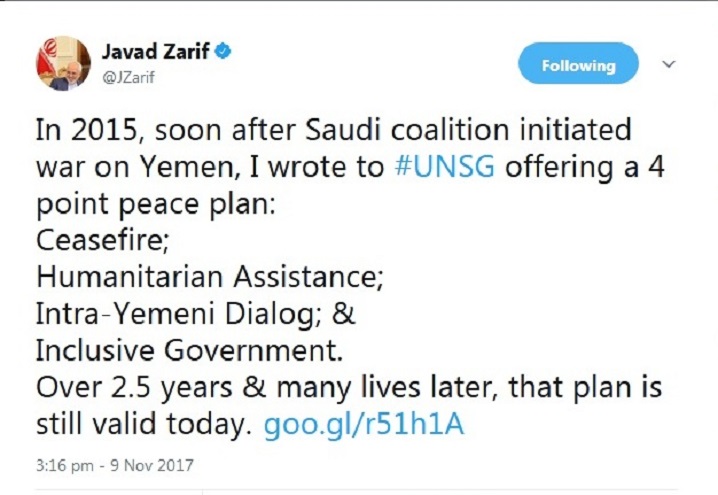Follow the goo.gl/r51h1A short link

364,425
